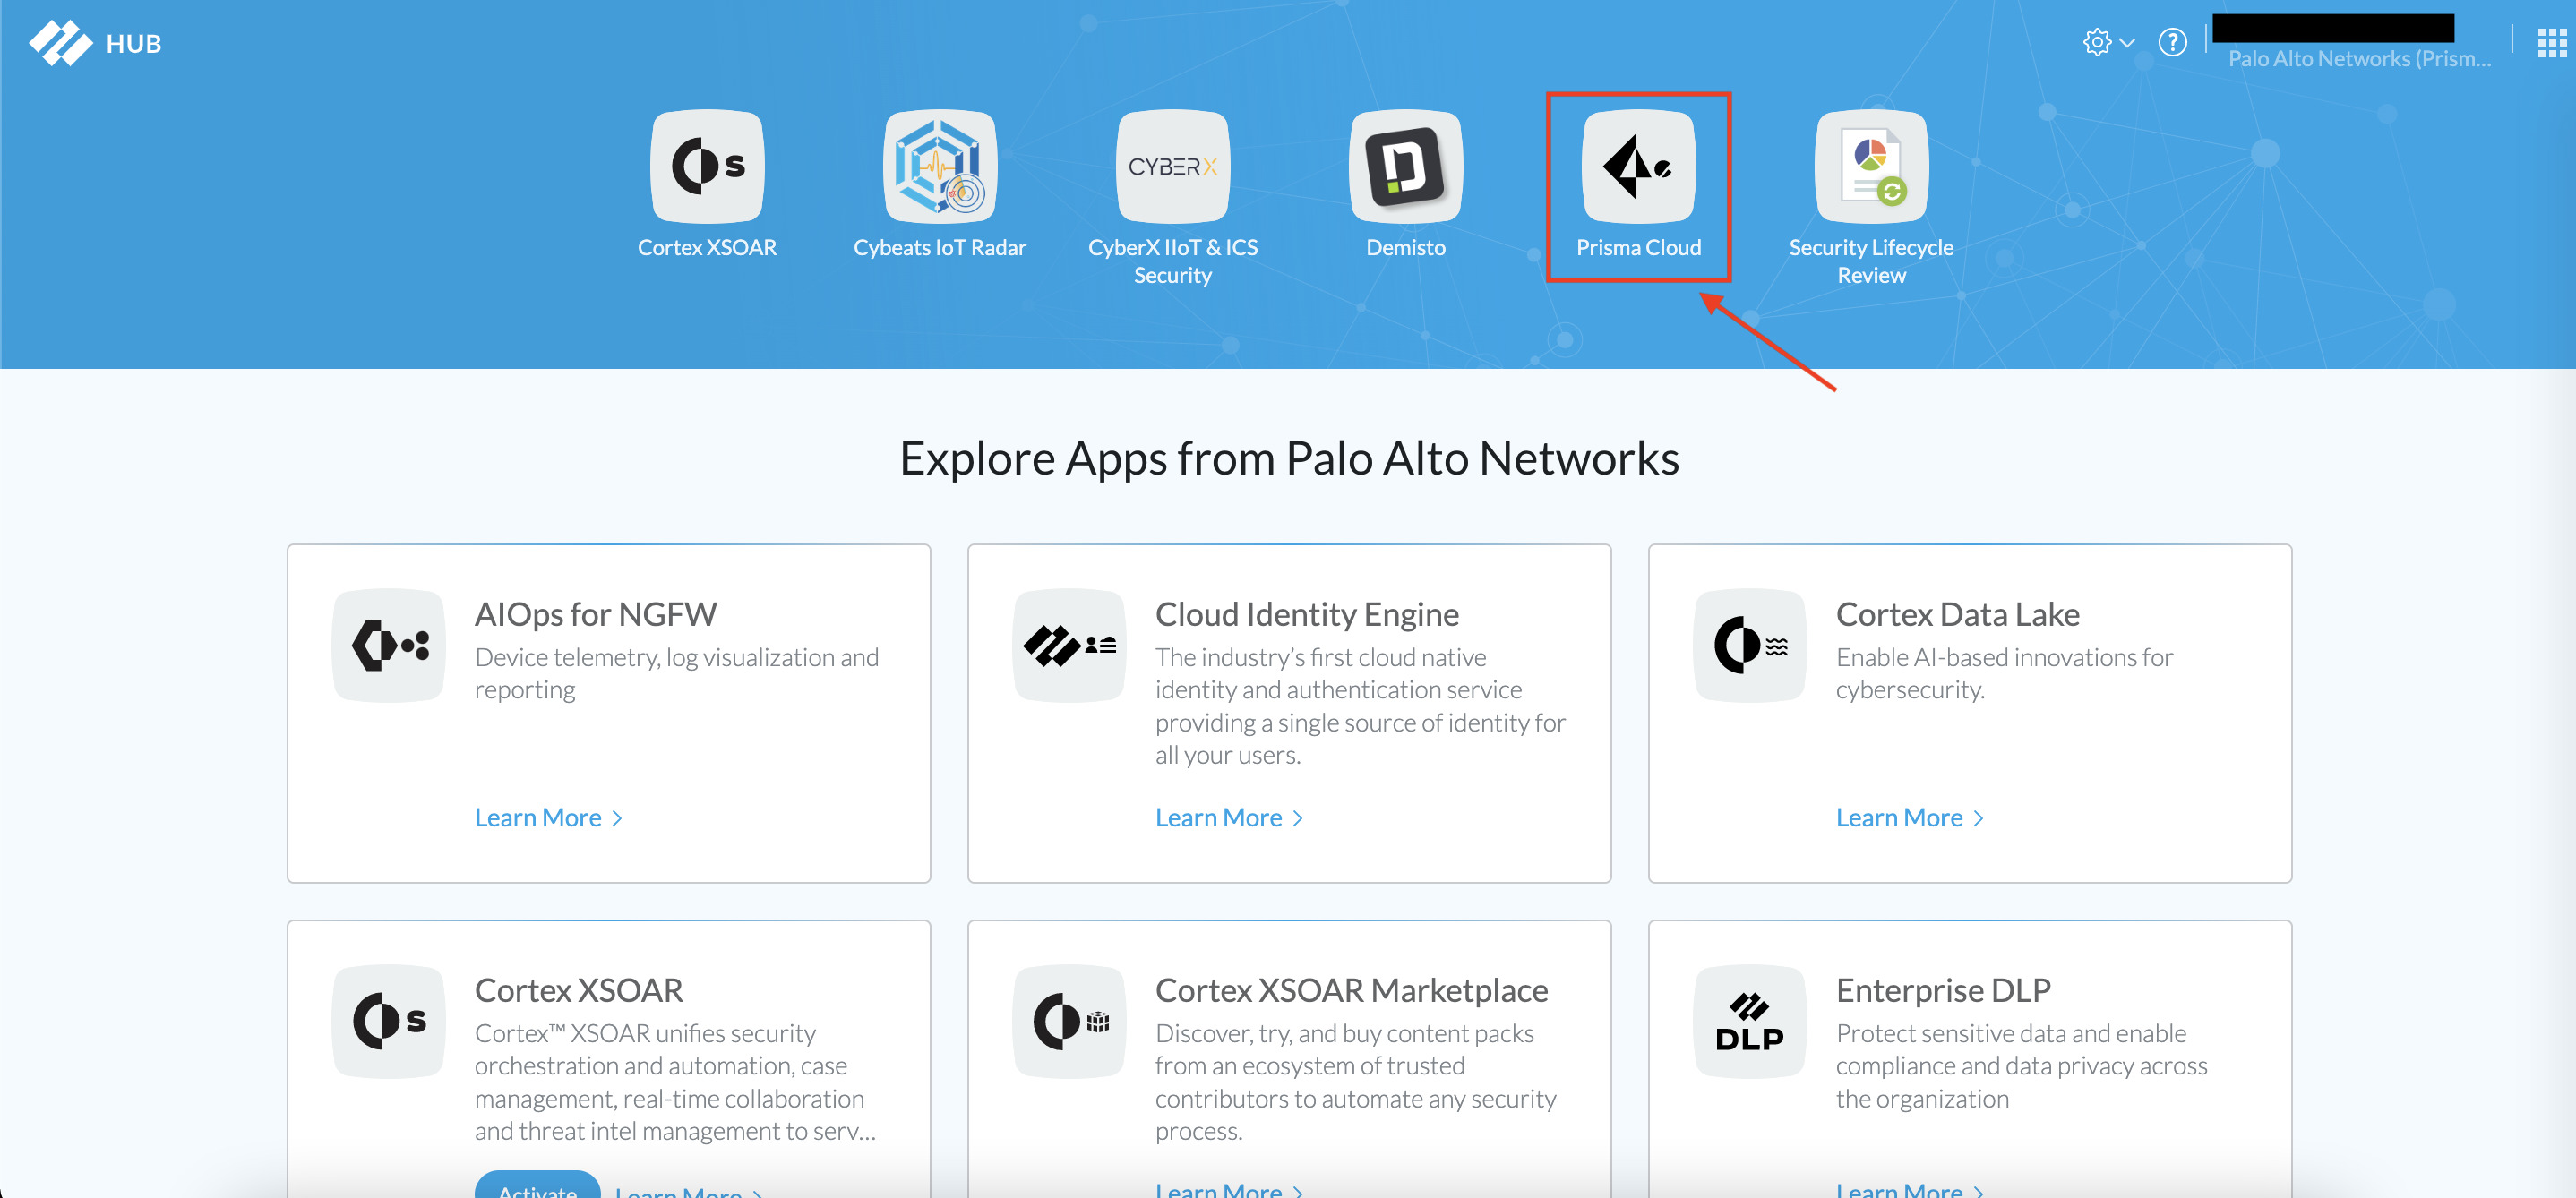Launch the Cybeats IoT Radar app
2576x1198 pixels.
click(x=939, y=166)
